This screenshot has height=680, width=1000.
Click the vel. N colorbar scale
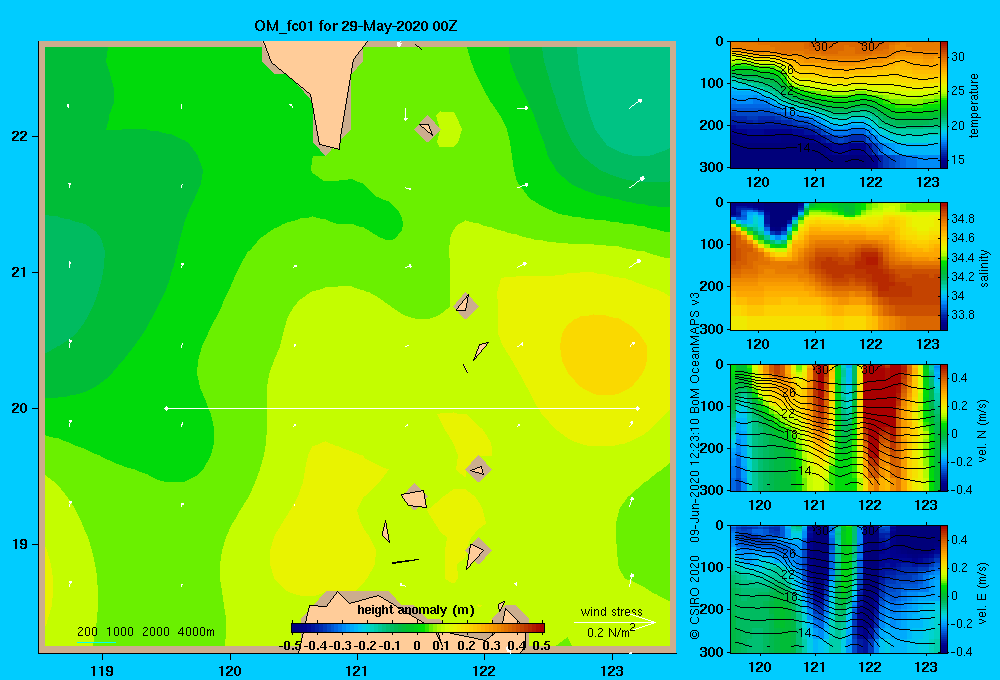pyautogui.click(x=944, y=427)
